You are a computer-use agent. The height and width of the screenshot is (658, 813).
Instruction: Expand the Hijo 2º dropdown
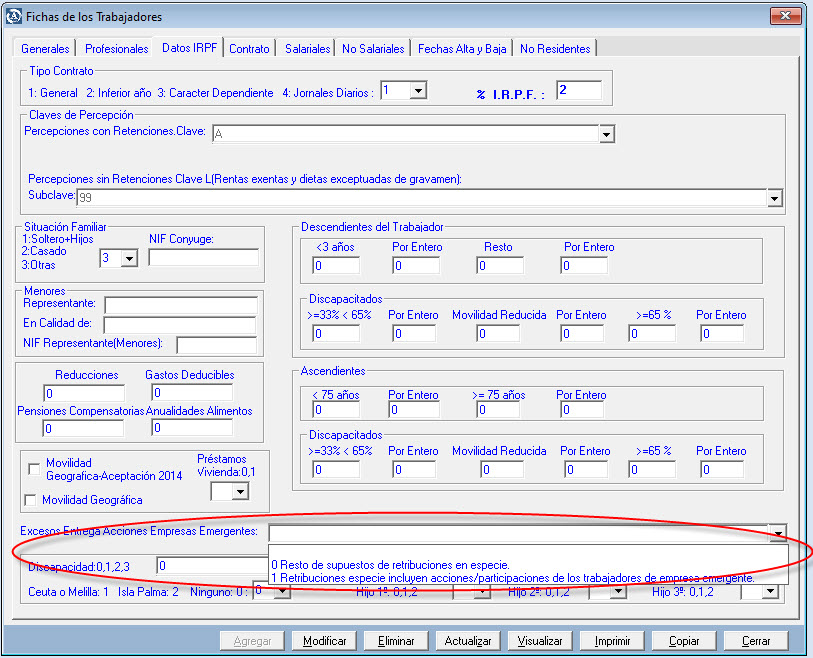pos(618,592)
